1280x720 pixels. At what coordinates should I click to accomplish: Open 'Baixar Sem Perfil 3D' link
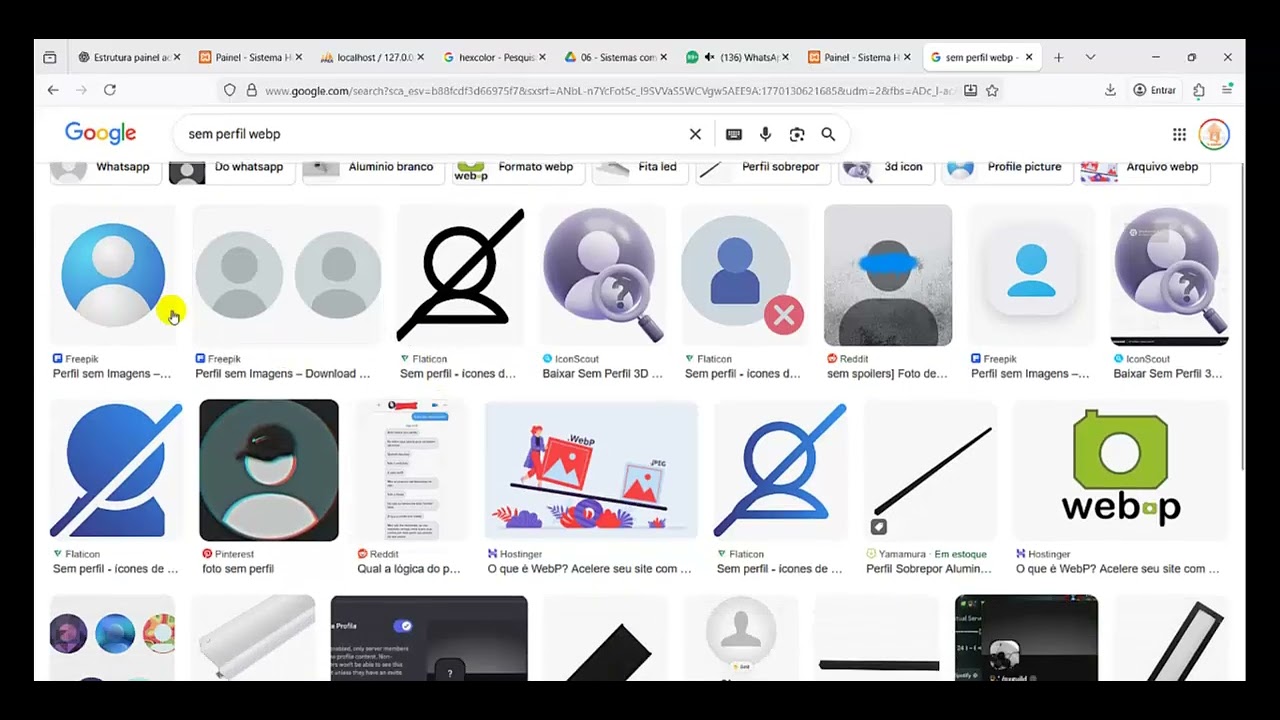(602, 374)
